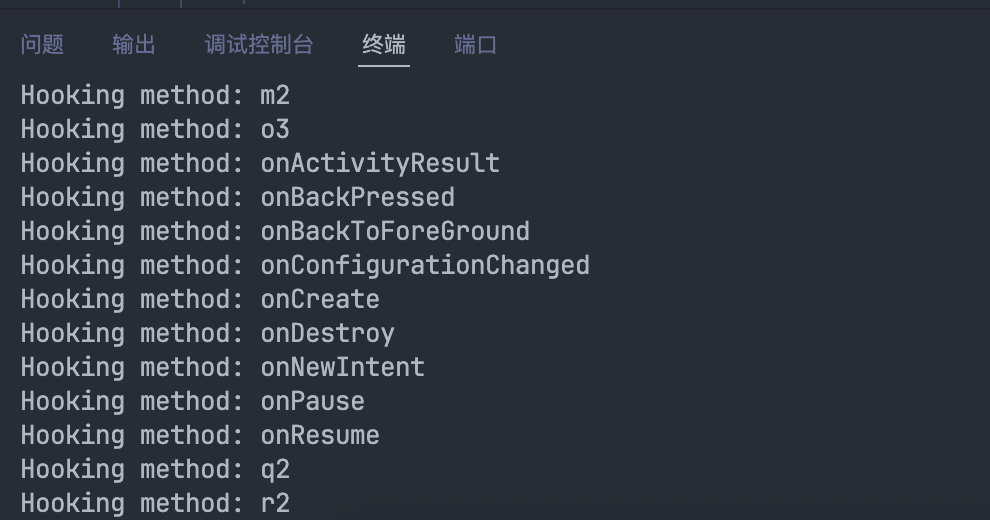Click onResume in the terminal output
Image resolution: width=990 pixels, height=520 pixels.
click(x=320, y=435)
